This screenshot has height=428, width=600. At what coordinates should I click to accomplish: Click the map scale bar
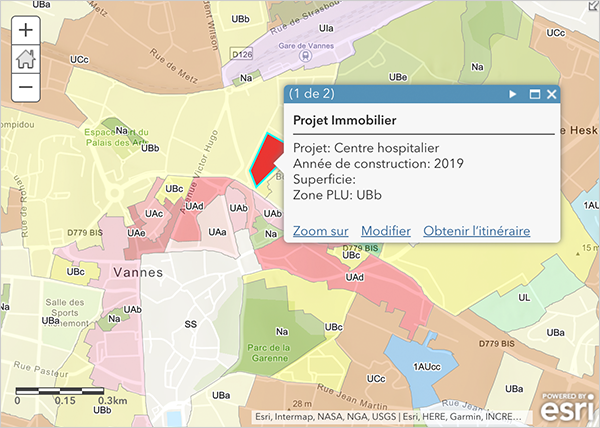(x=60, y=391)
